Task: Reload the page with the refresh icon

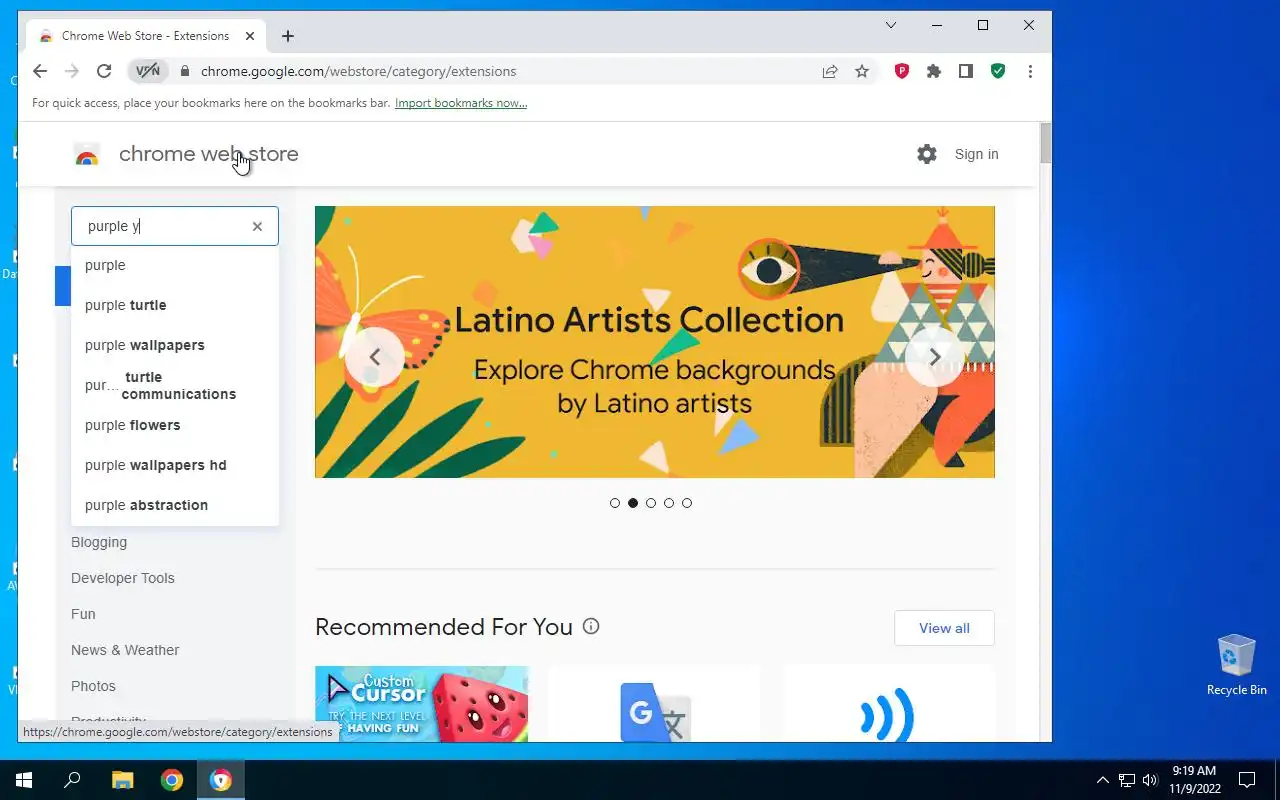Action: tap(104, 71)
